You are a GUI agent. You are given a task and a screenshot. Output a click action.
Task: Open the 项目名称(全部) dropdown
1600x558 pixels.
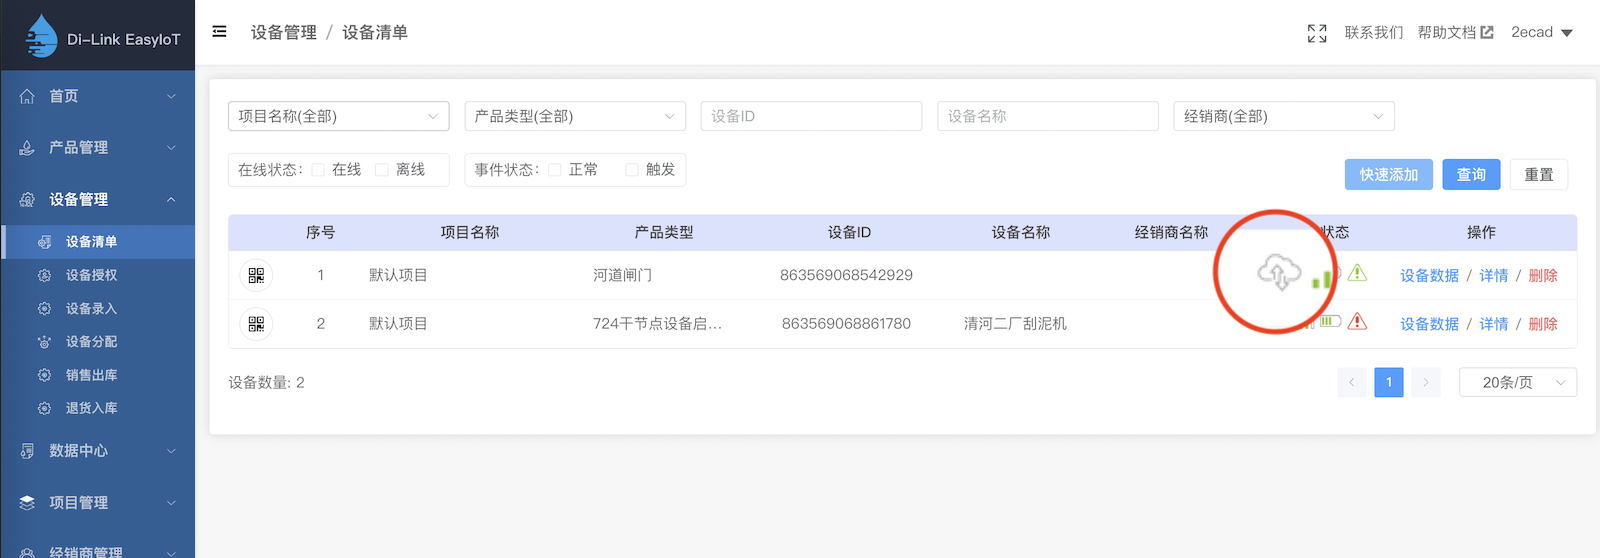[x=339, y=116]
